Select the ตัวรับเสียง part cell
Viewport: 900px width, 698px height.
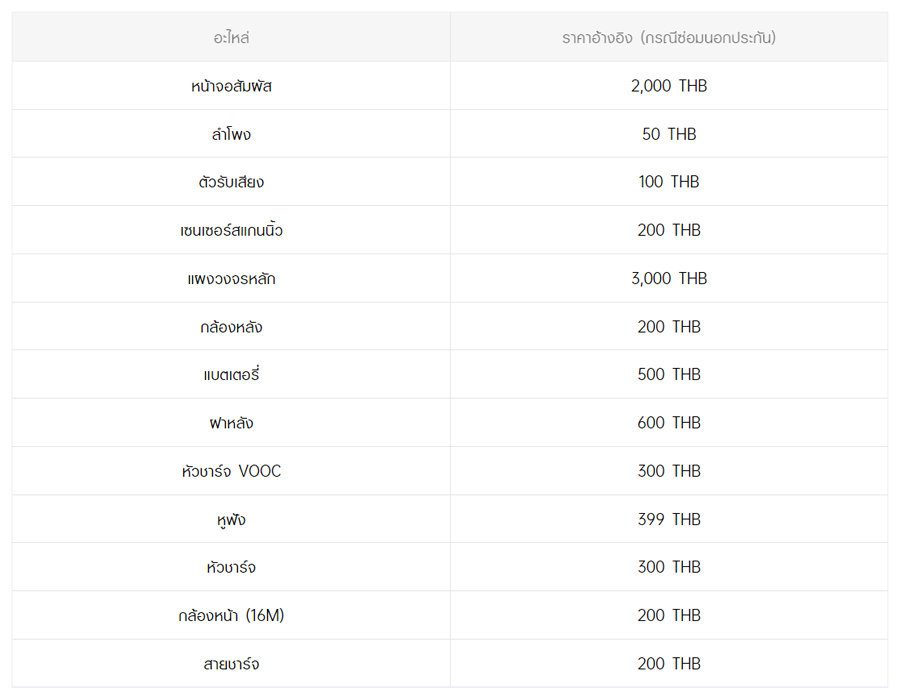pos(231,182)
